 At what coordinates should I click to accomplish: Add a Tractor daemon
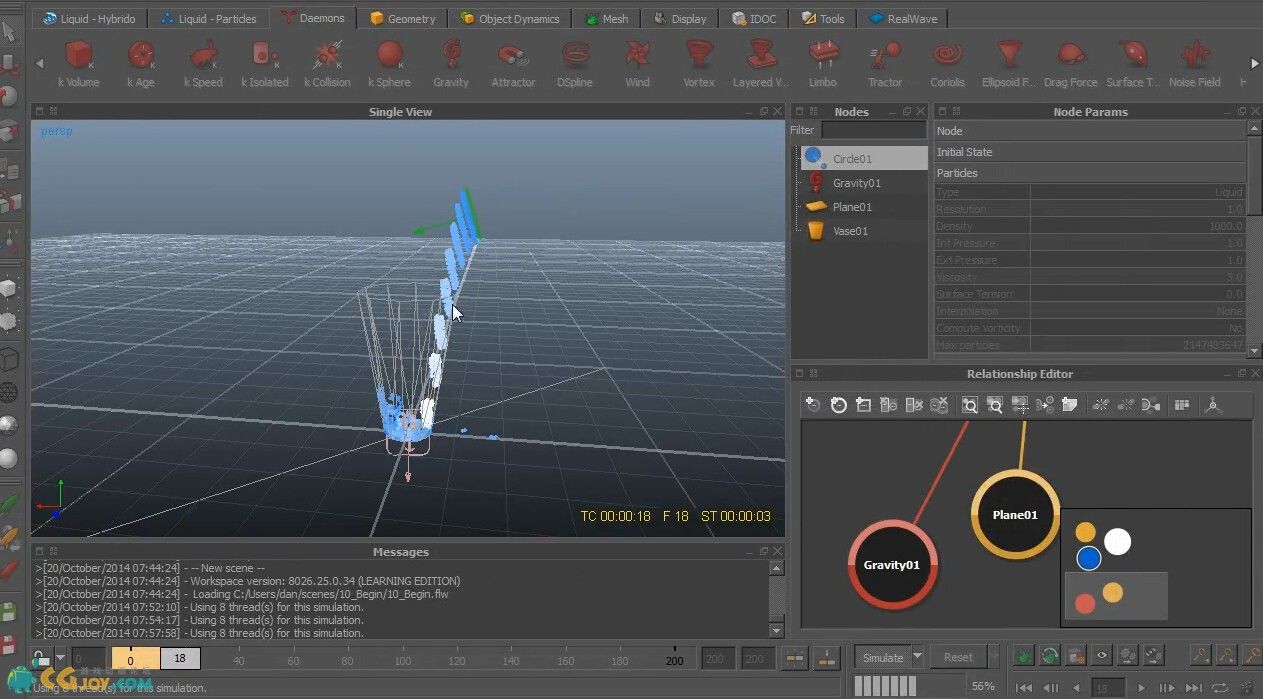click(885, 63)
